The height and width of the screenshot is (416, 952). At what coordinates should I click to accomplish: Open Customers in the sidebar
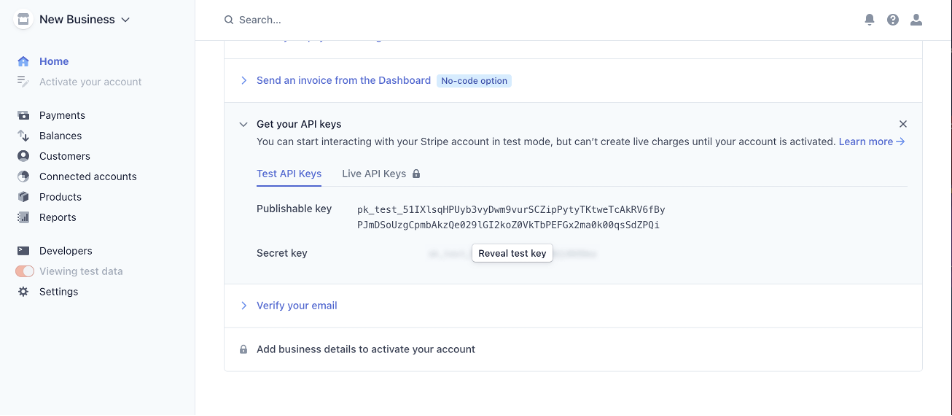pos(64,156)
